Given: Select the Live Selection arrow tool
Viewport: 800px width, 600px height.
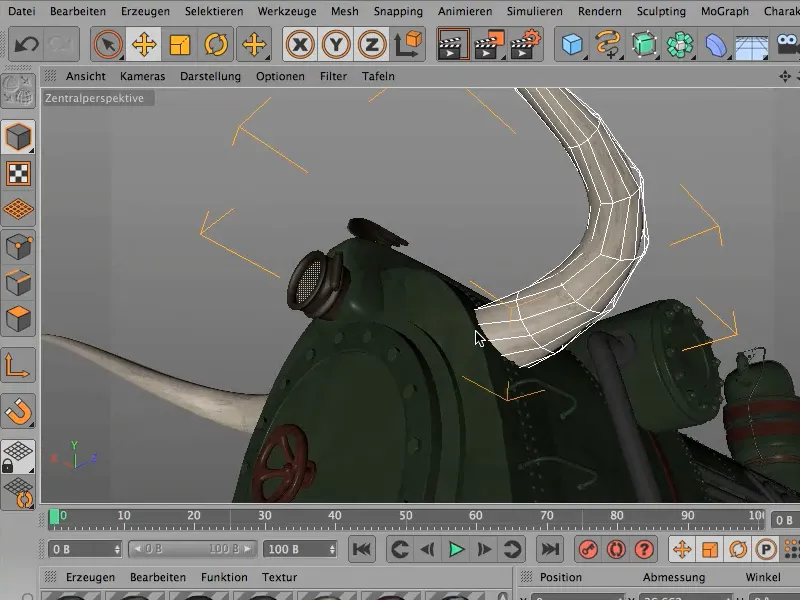Looking at the screenshot, I should click(x=108, y=45).
